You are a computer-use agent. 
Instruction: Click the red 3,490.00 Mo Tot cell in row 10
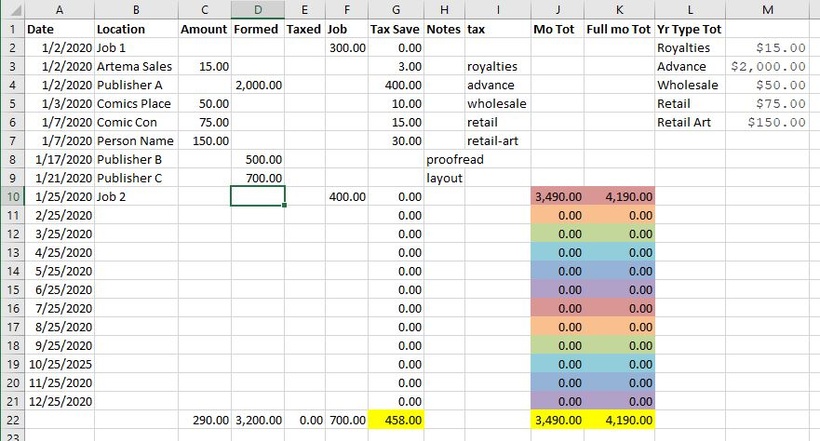pyautogui.click(x=557, y=197)
